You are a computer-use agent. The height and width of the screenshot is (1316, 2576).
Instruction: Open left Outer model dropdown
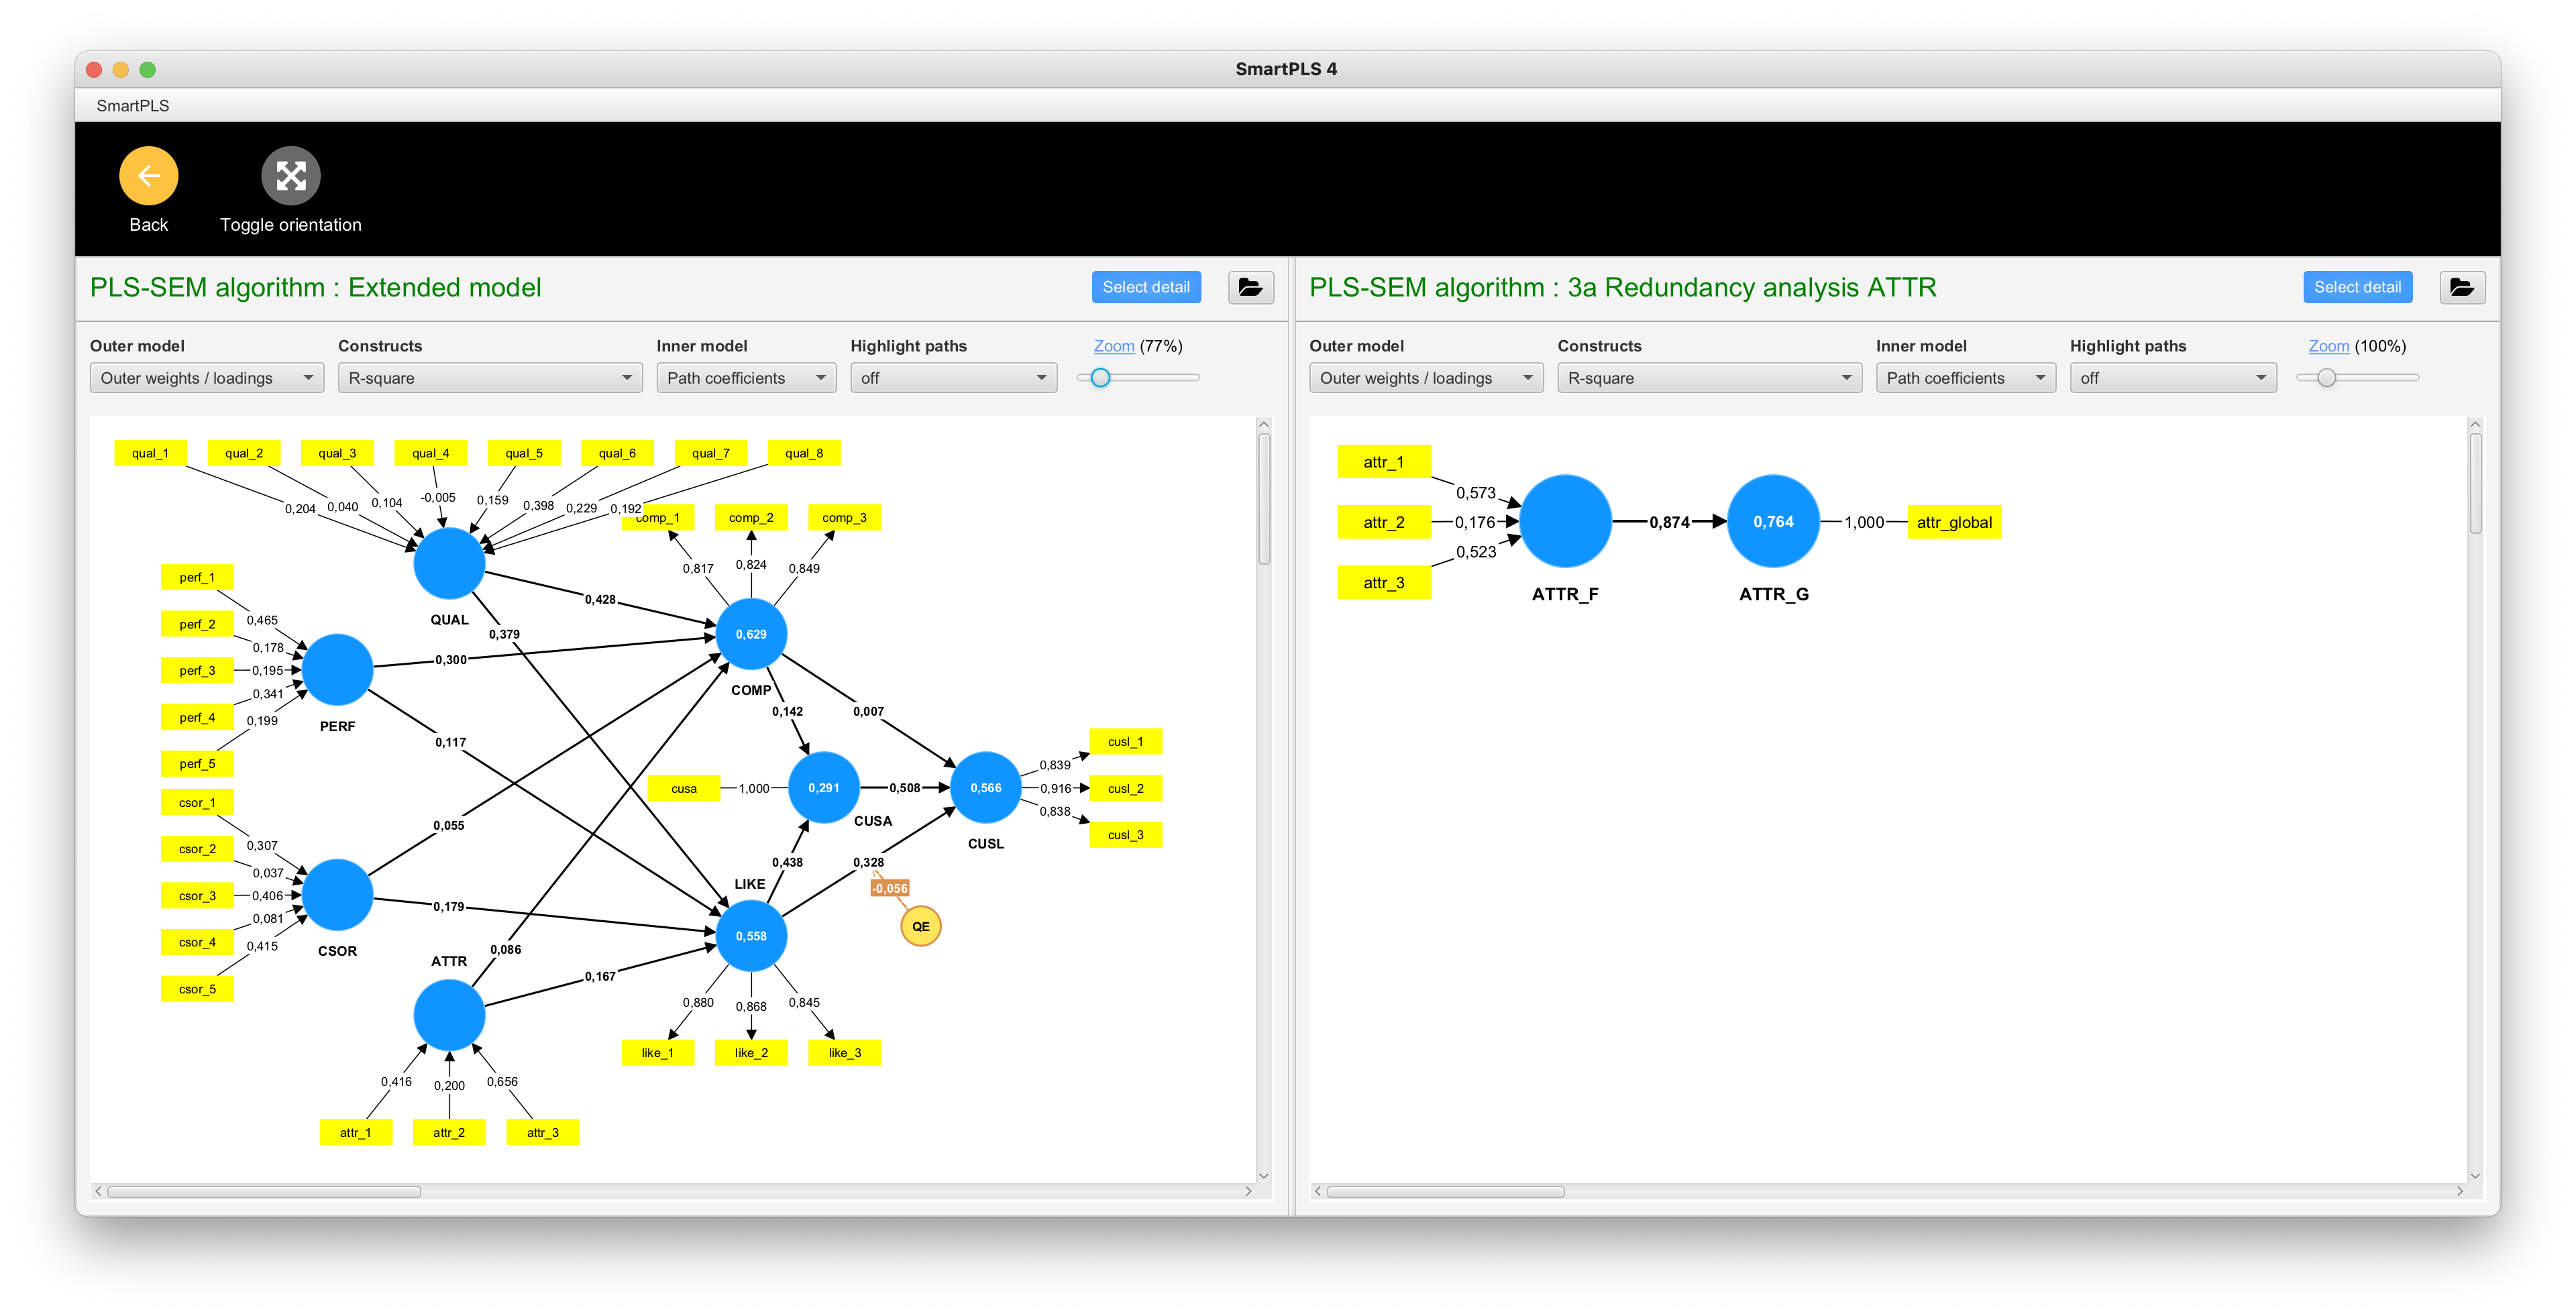click(x=206, y=378)
